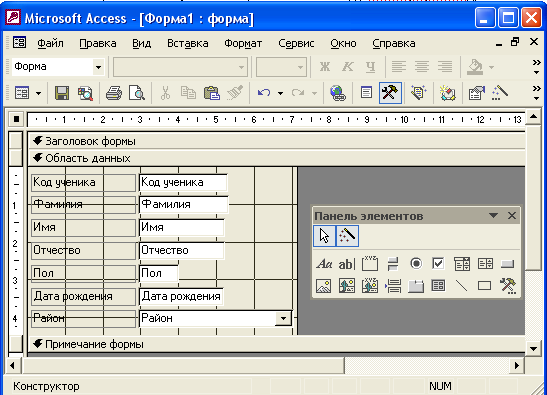Open the AutoFormat dialog icon
Image resolution: width=547 pixels, height=395 pixels.
418,93
